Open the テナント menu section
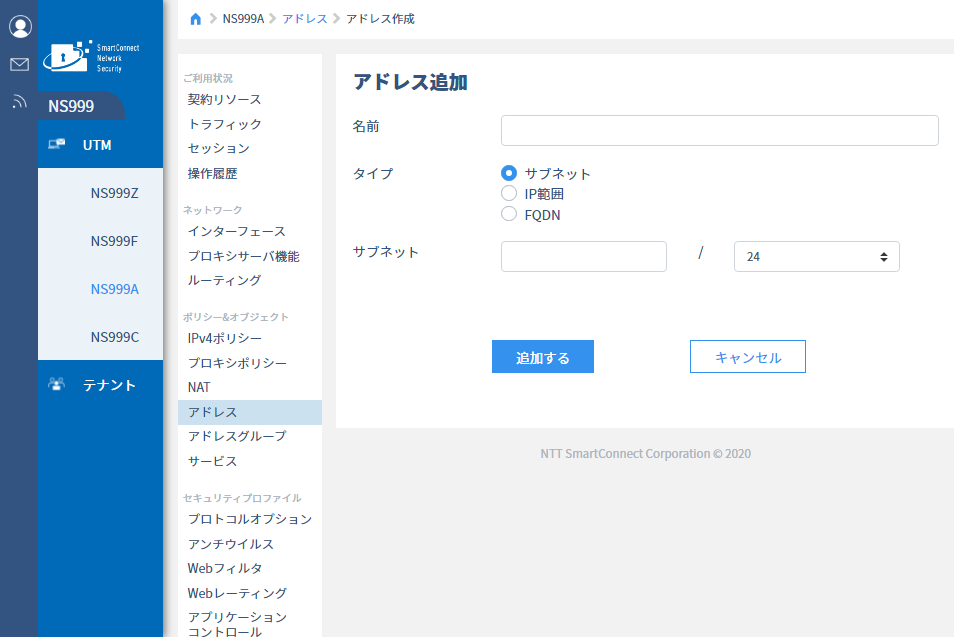Image resolution: width=954 pixels, height=637 pixels. (100, 385)
